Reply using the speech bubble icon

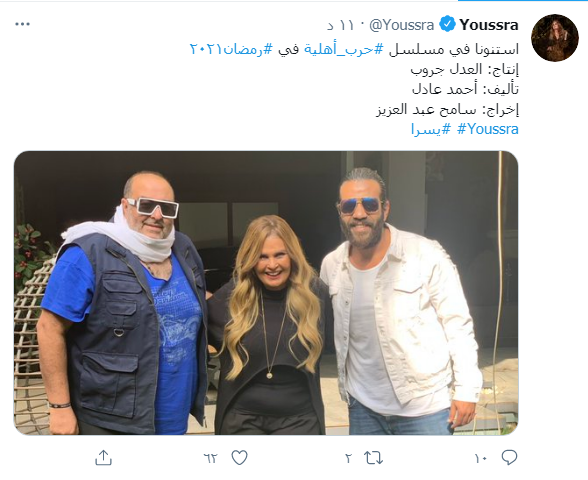tap(509, 458)
